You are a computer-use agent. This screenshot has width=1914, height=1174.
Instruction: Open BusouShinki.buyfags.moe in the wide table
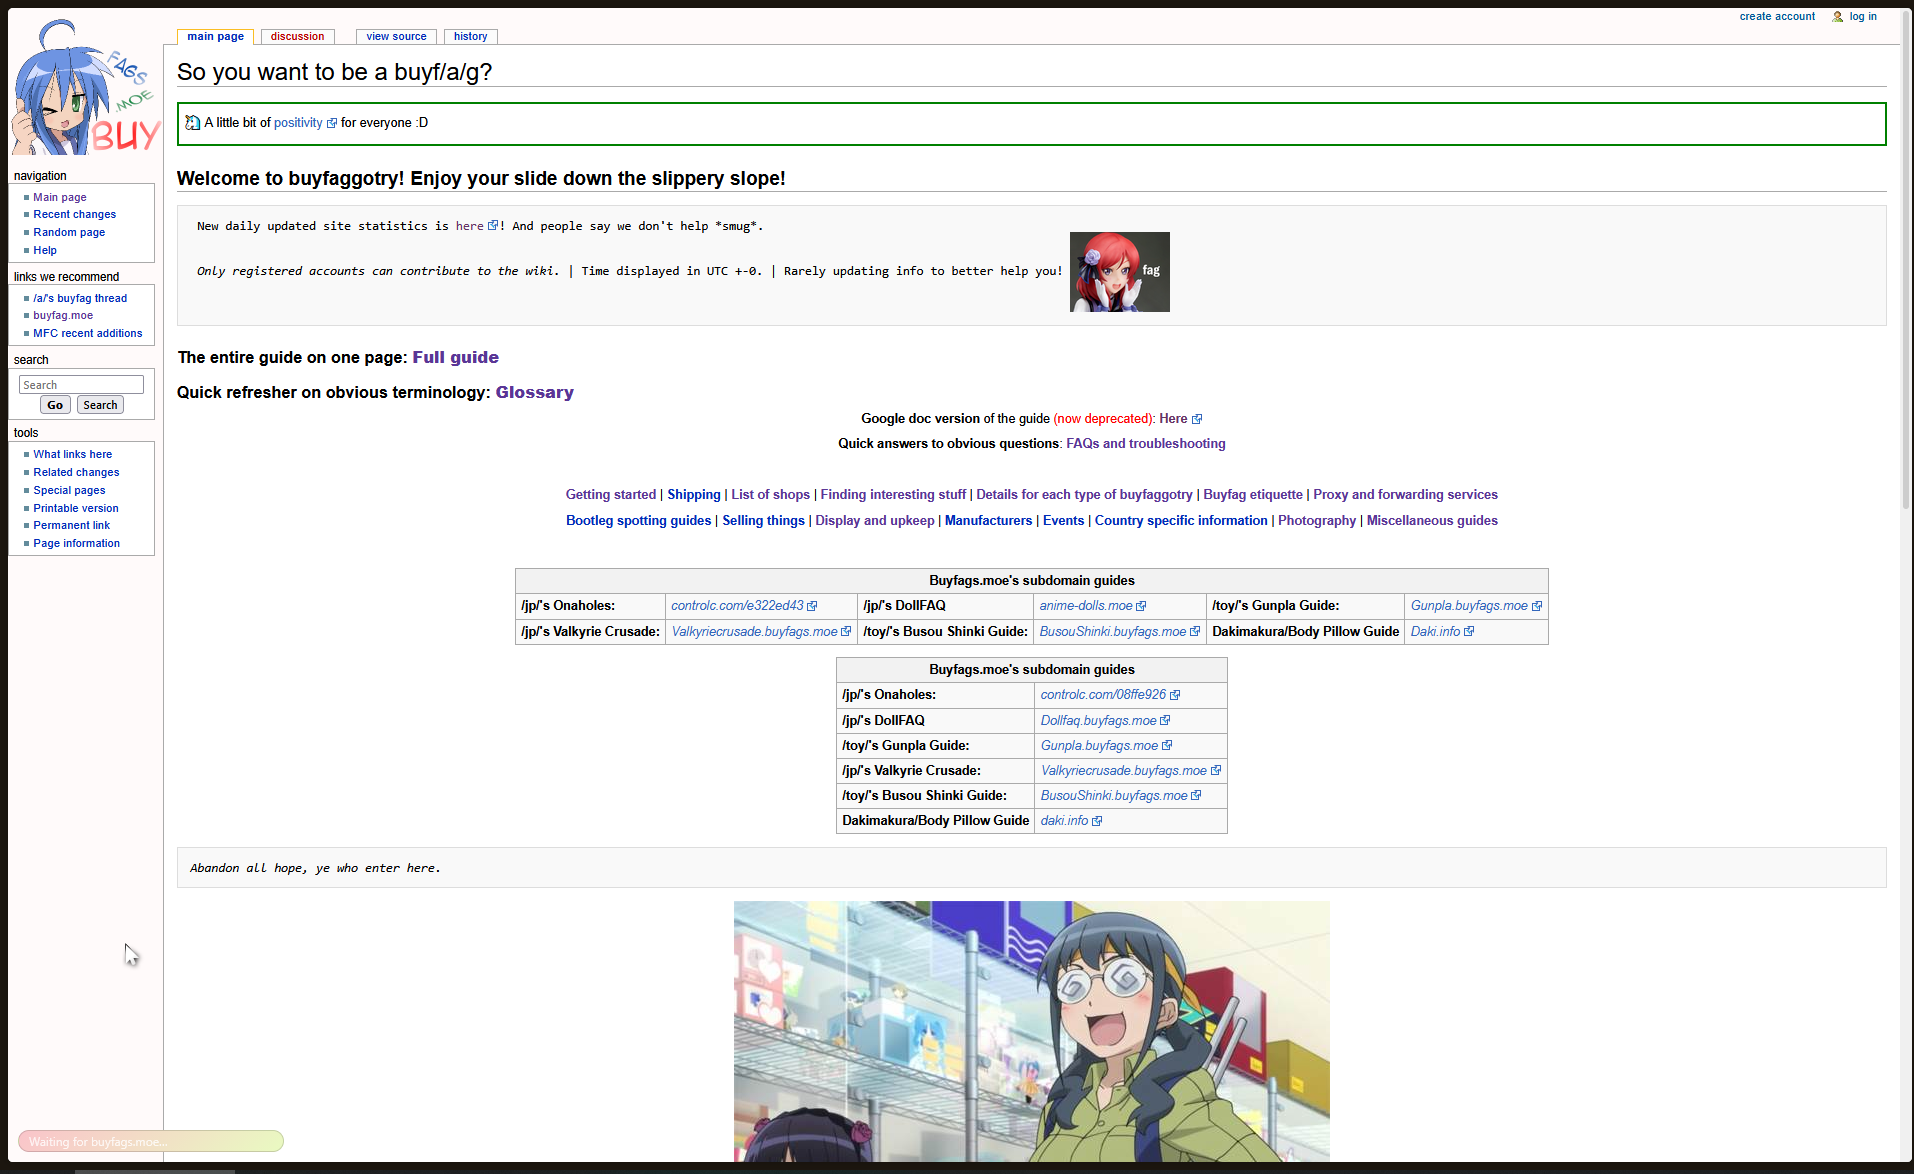coord(1119,632)
